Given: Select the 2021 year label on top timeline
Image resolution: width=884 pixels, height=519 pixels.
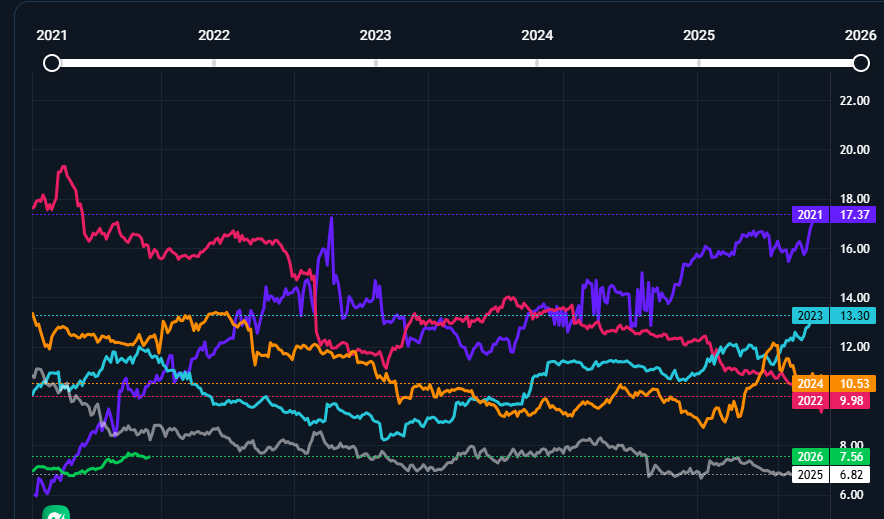Looking at the screenshot, I should 52,34.
